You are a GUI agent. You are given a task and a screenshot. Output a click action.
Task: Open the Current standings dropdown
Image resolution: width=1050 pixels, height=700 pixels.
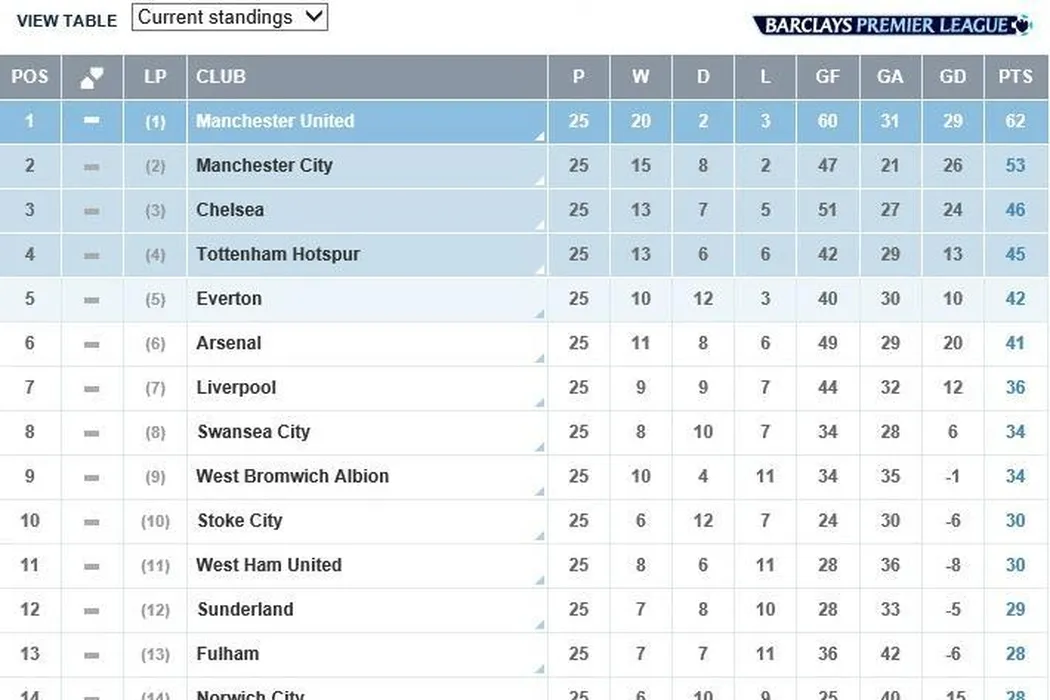pos(229,17)
